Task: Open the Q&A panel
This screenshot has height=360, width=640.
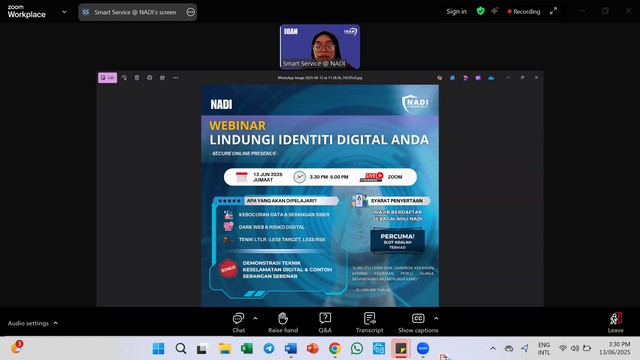Action: [x=325, y=322]
